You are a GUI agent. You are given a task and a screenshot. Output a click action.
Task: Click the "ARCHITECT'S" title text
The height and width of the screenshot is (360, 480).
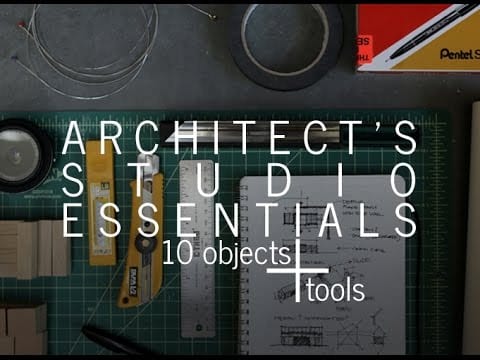[240, 138]
